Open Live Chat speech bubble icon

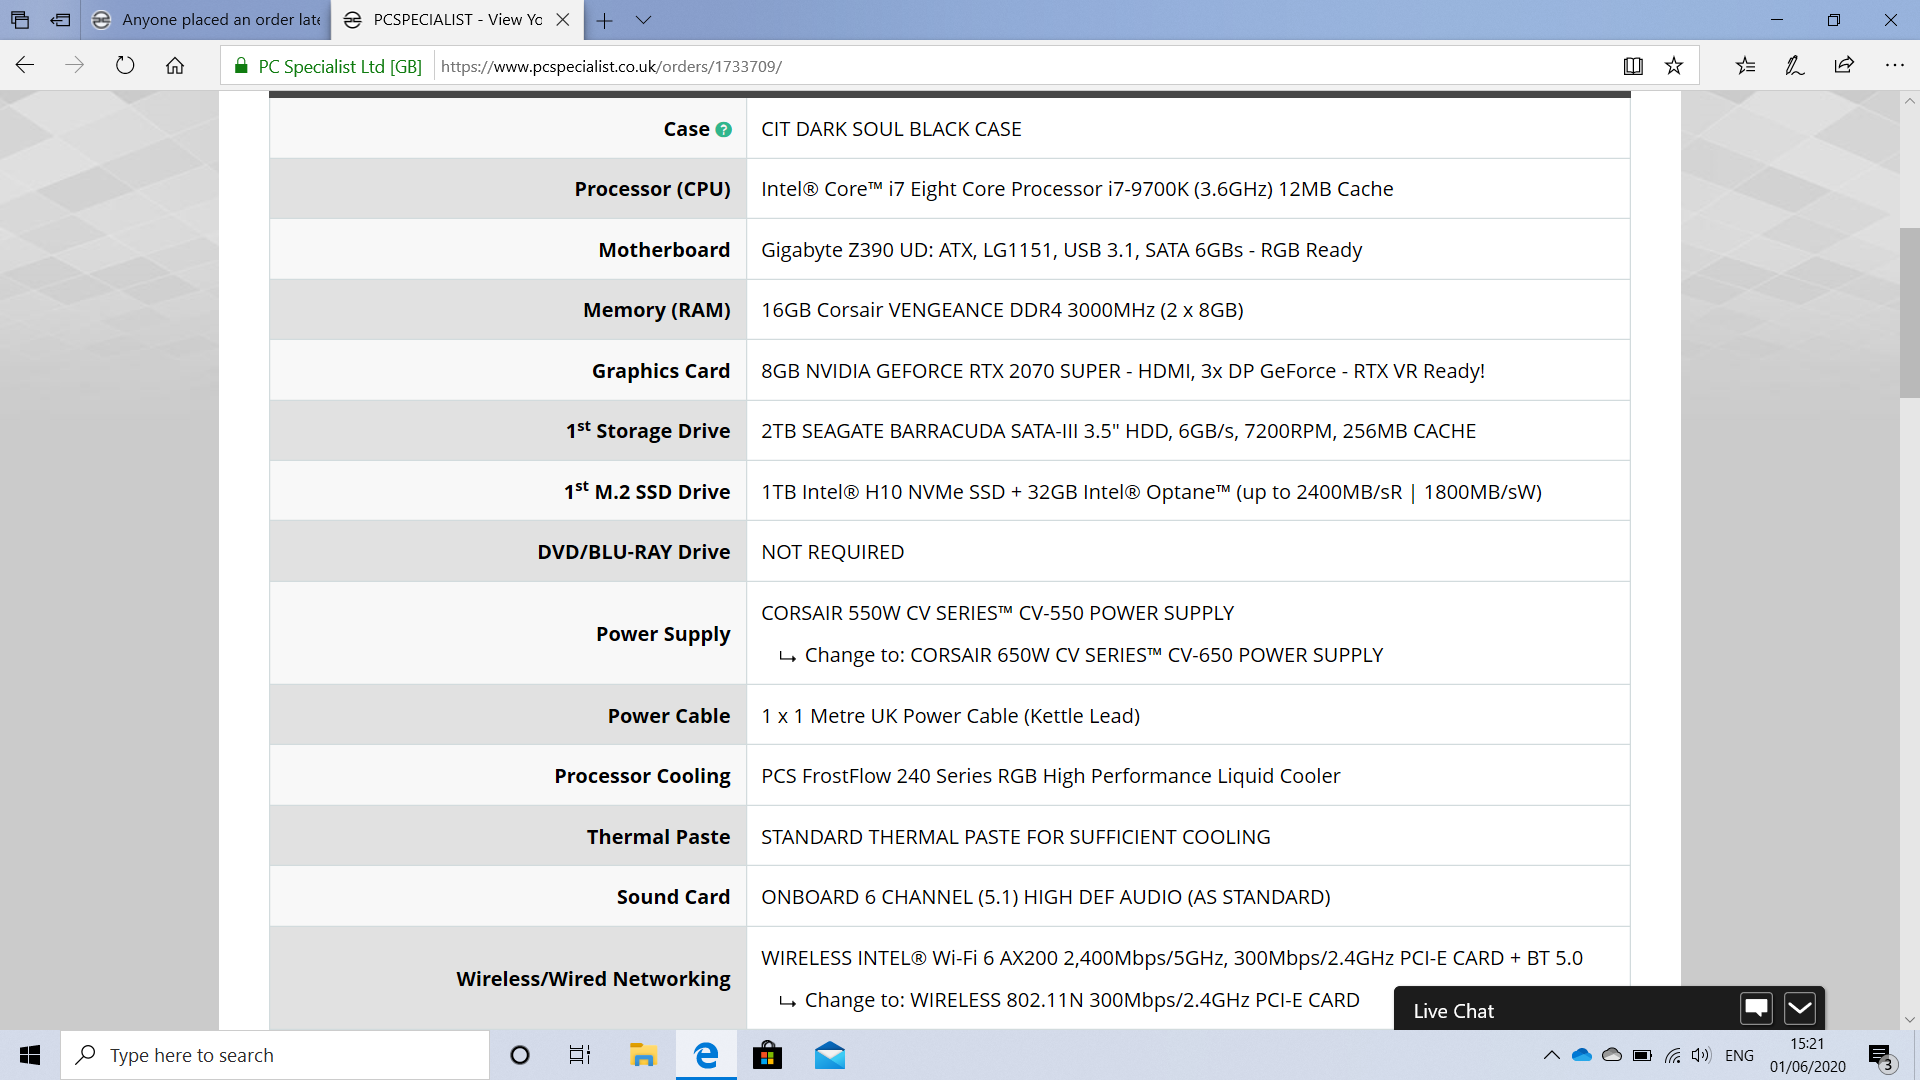tap(1756, 1009)
